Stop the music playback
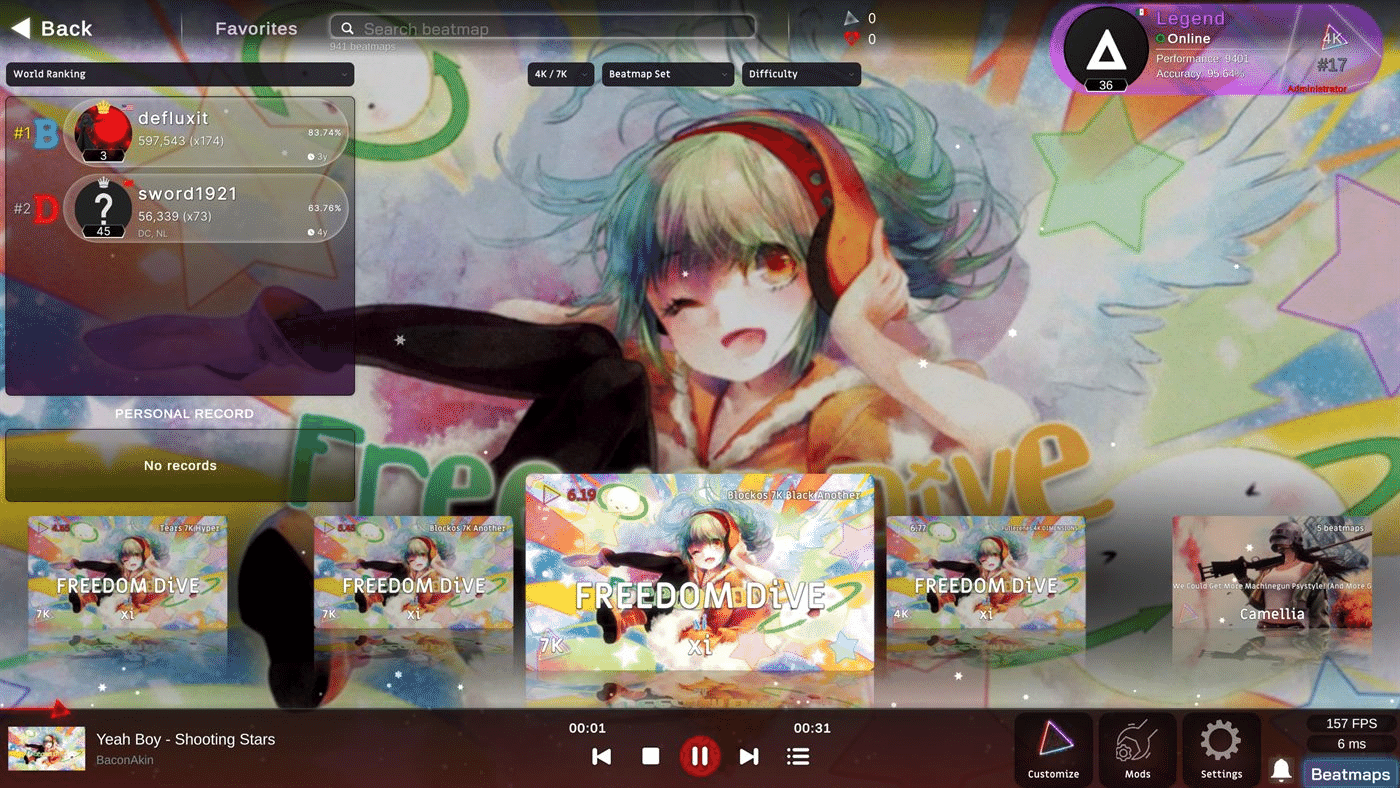This screenshot has width=1400, height=788. pos(651,757)
